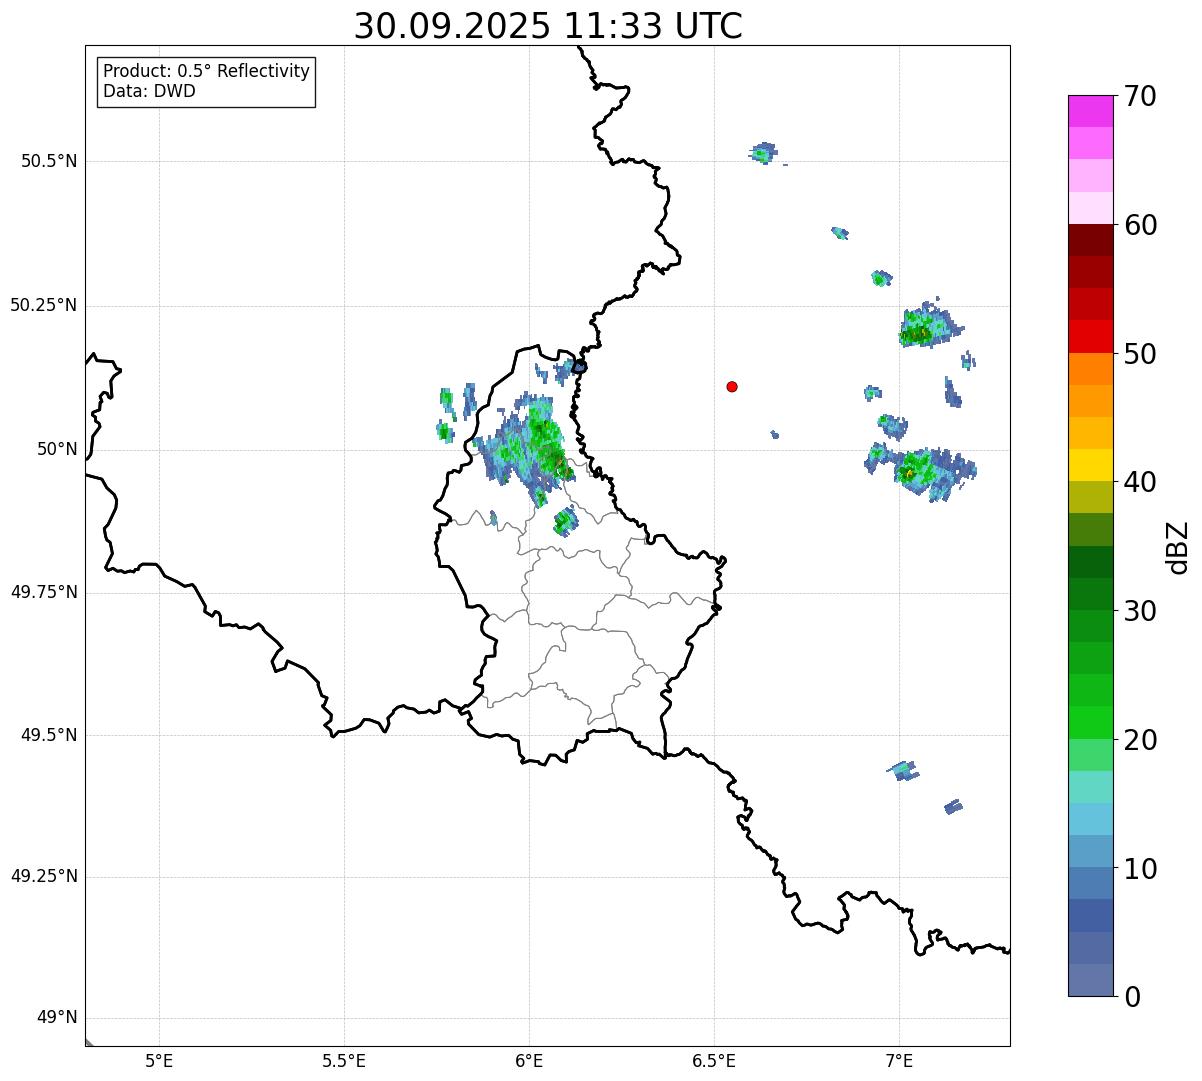Click the latitude label 50°N
The width and height of the screenshot is (1202, 1081).
pos(57,449)
